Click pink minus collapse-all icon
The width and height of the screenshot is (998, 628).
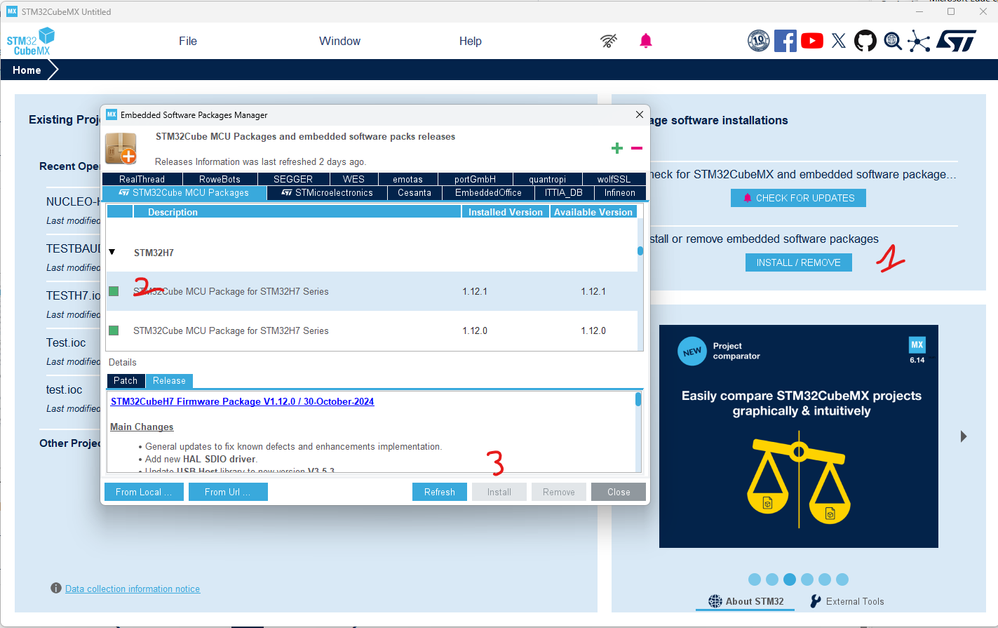[x=636, y=148]
